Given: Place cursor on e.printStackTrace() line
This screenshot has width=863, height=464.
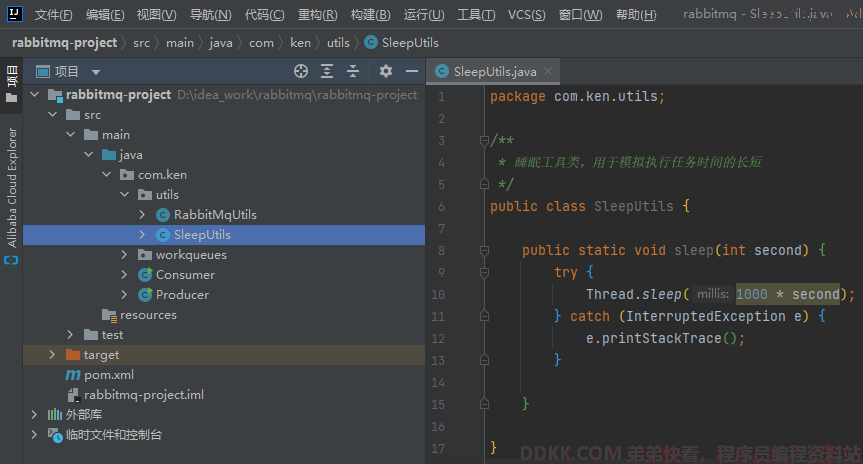Looking at the screenshot, I should [x=665, y=338].
